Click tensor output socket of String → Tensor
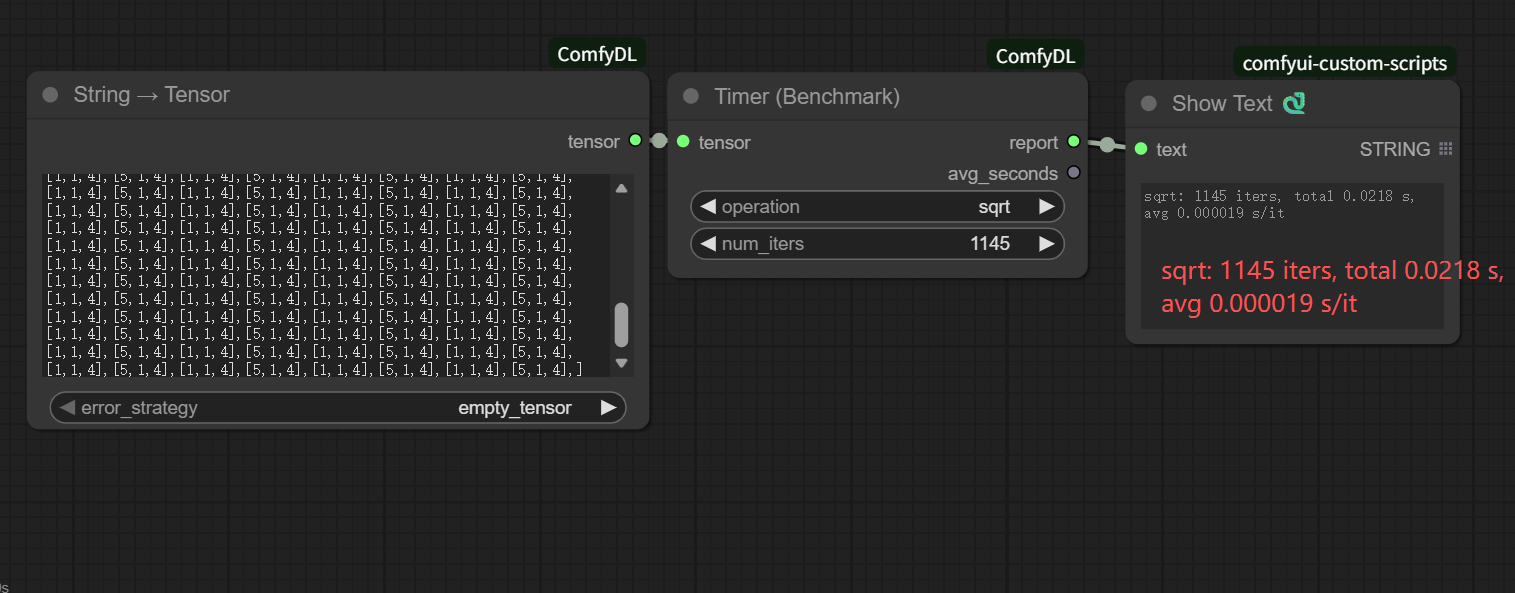Image resolution: width=1515 pixels, height=593 pixels. click(x=635, y=141)
